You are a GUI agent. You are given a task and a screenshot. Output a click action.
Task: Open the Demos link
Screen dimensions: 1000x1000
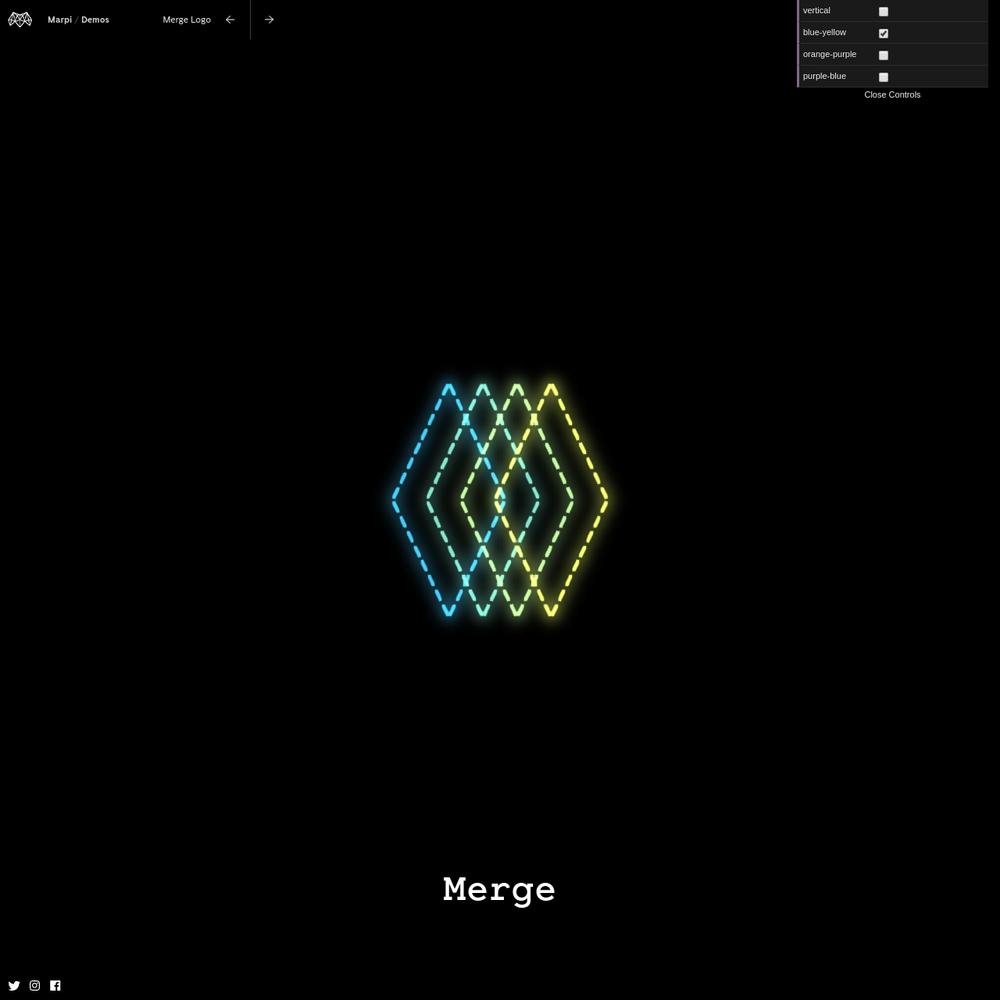(x=95, y=20)
